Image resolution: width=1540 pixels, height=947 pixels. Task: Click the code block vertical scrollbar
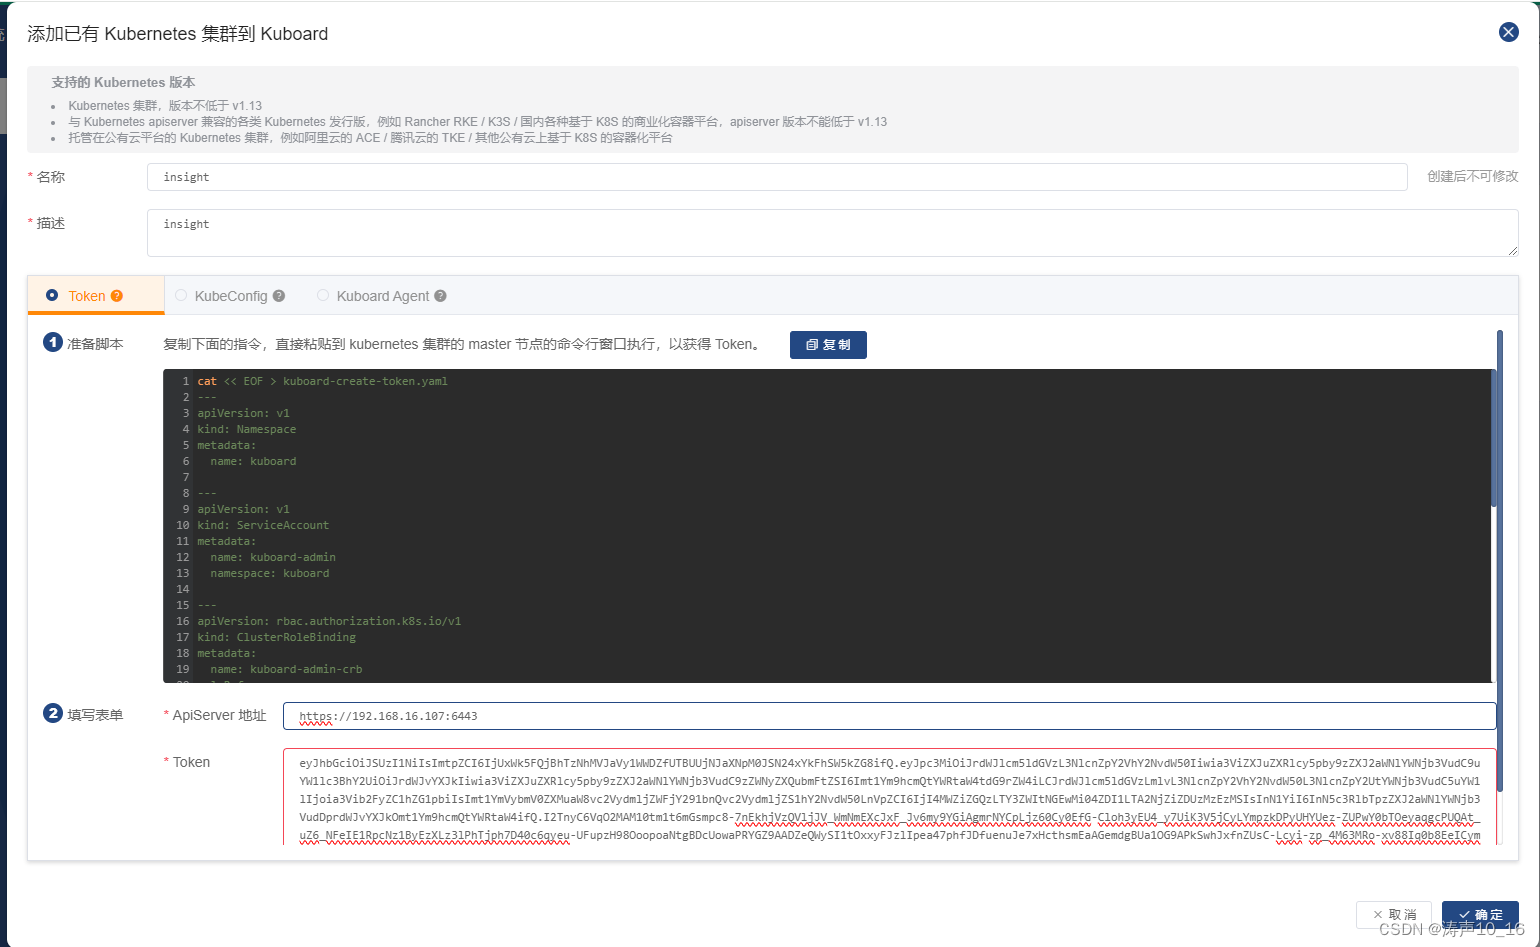1493,438
